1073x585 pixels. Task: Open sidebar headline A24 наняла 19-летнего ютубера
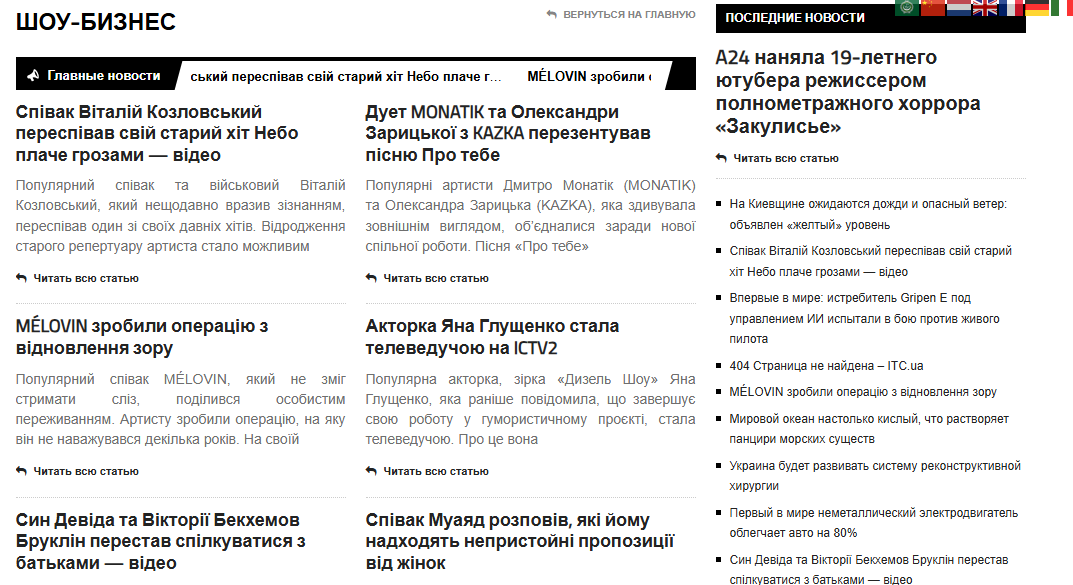848,92
